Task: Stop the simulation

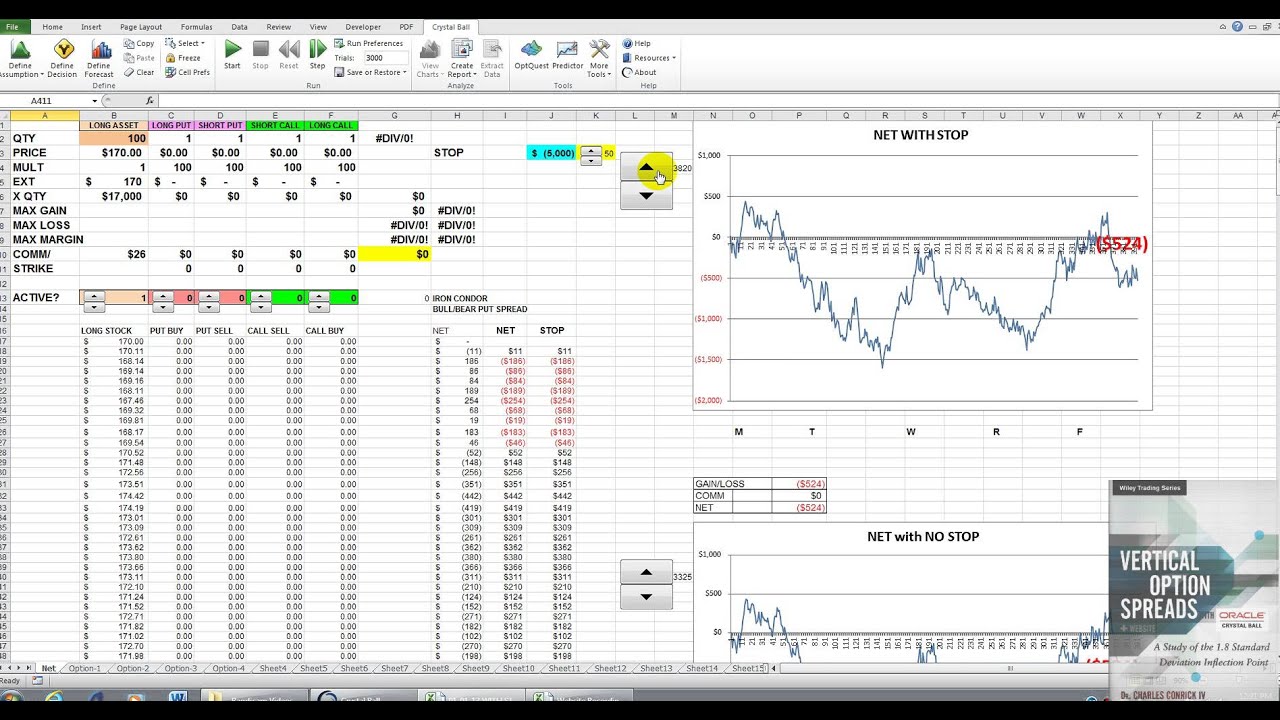Action: coord(260,55)
